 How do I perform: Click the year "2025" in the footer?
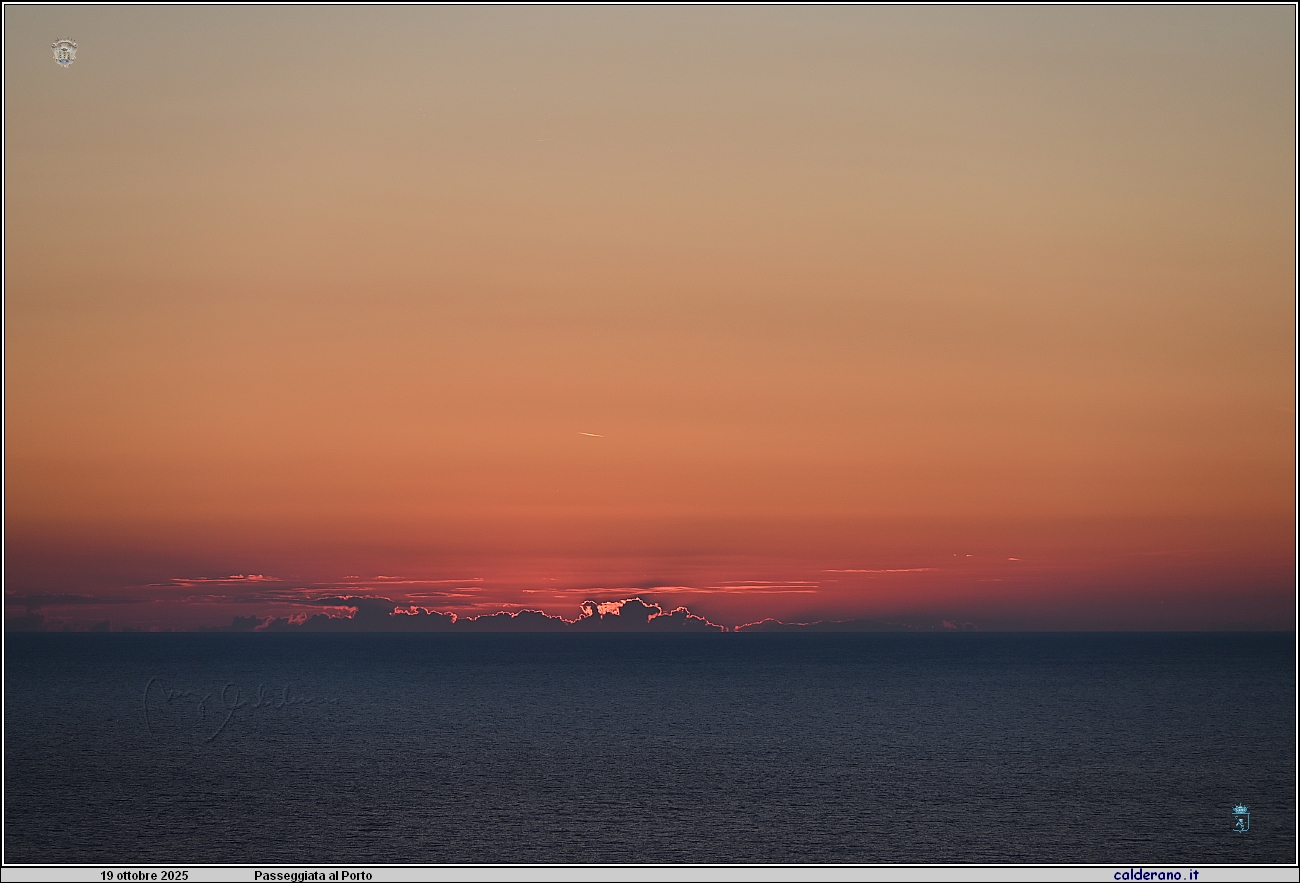point(174,876)
